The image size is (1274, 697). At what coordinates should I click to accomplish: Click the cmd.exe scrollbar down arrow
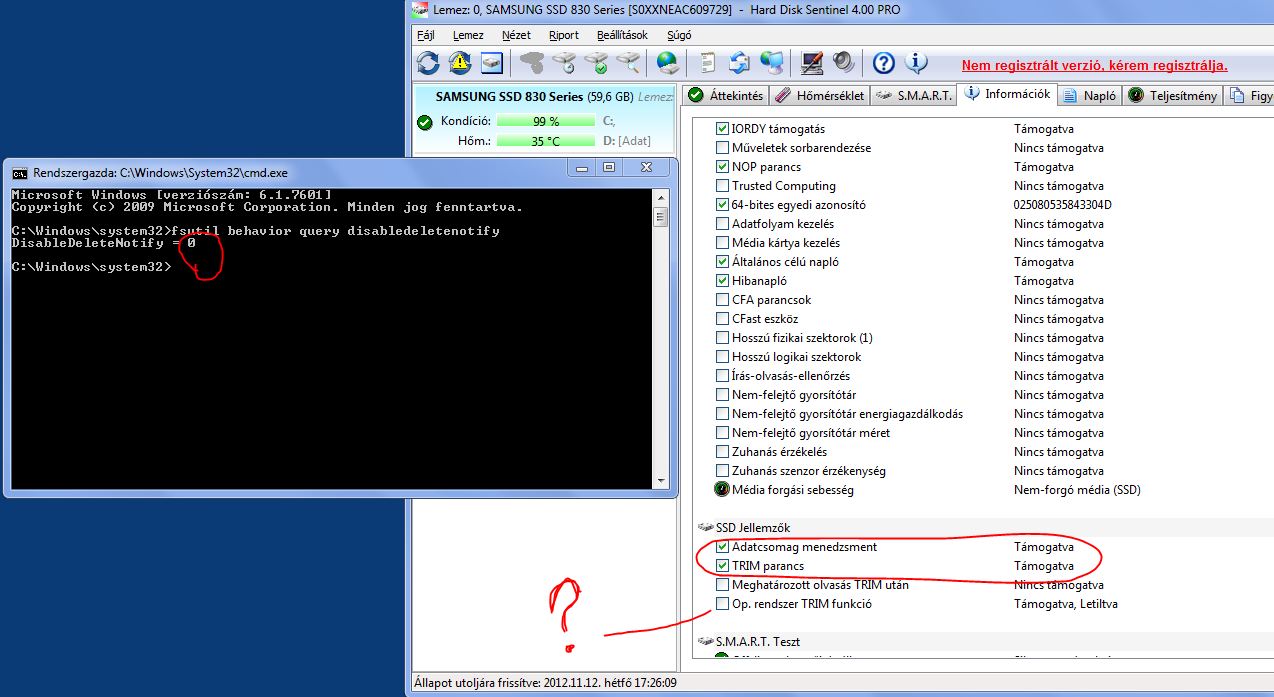(661, 482)
